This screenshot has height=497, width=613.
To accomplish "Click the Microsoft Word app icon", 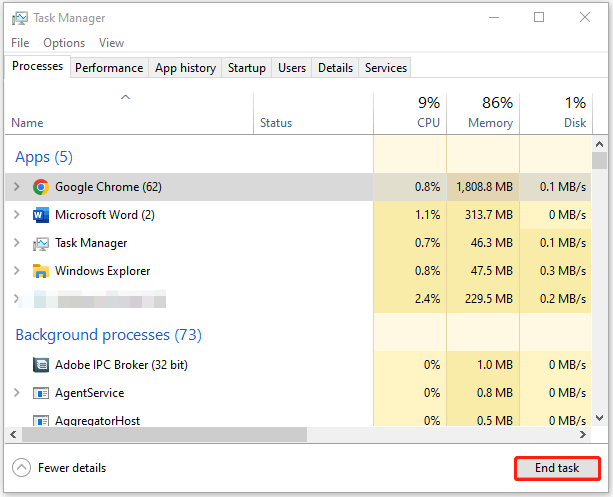I will [41, 215].
